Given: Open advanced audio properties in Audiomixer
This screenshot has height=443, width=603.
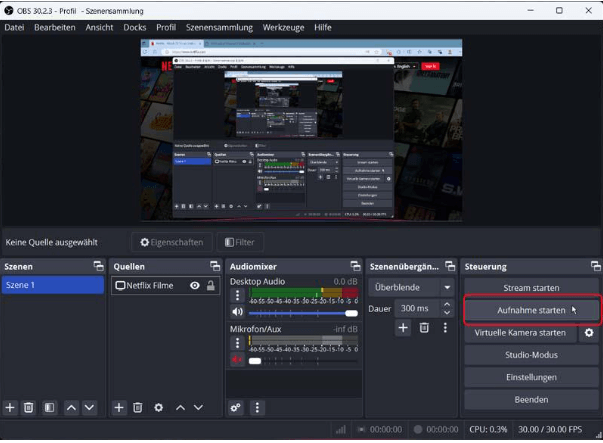Looking at the screenshot, I should [236, 407].
